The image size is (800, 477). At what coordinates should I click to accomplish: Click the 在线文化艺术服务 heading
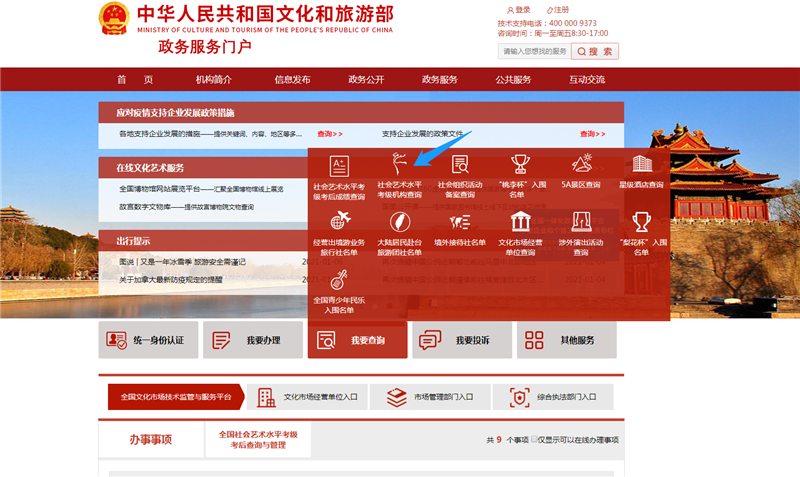[150, 168]
